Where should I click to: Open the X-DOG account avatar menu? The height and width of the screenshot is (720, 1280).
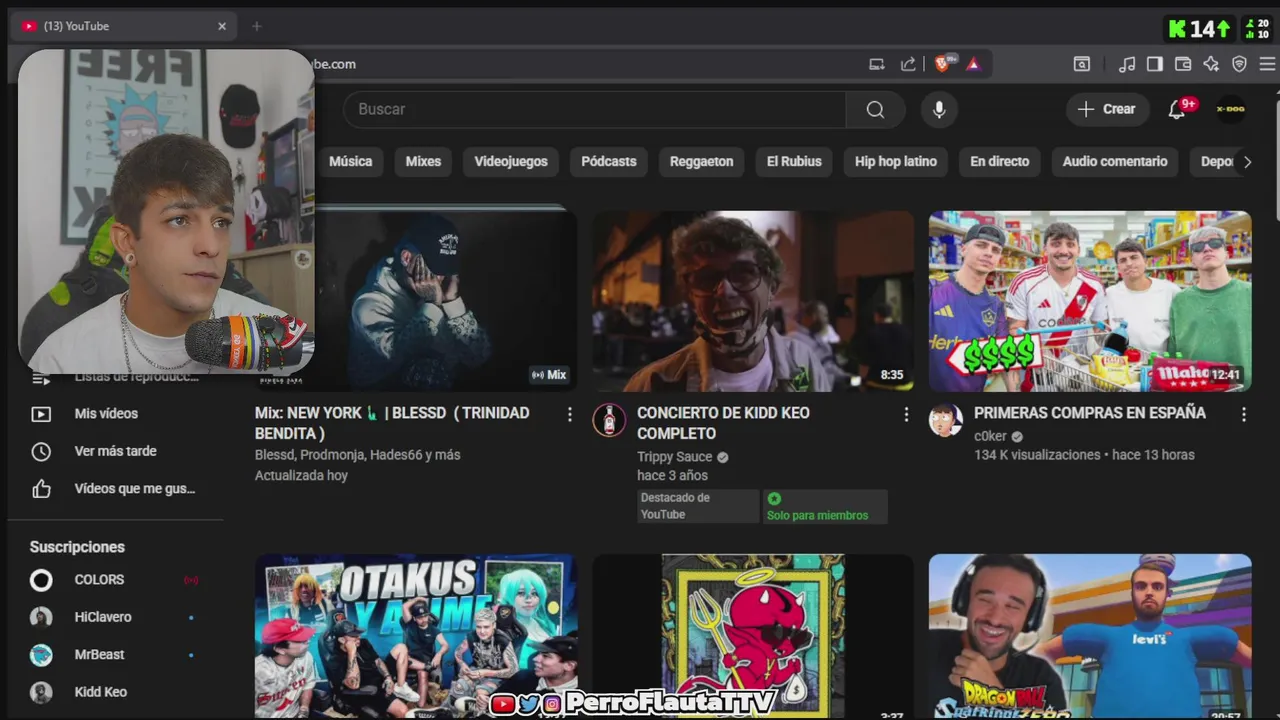click(1230, 109)
